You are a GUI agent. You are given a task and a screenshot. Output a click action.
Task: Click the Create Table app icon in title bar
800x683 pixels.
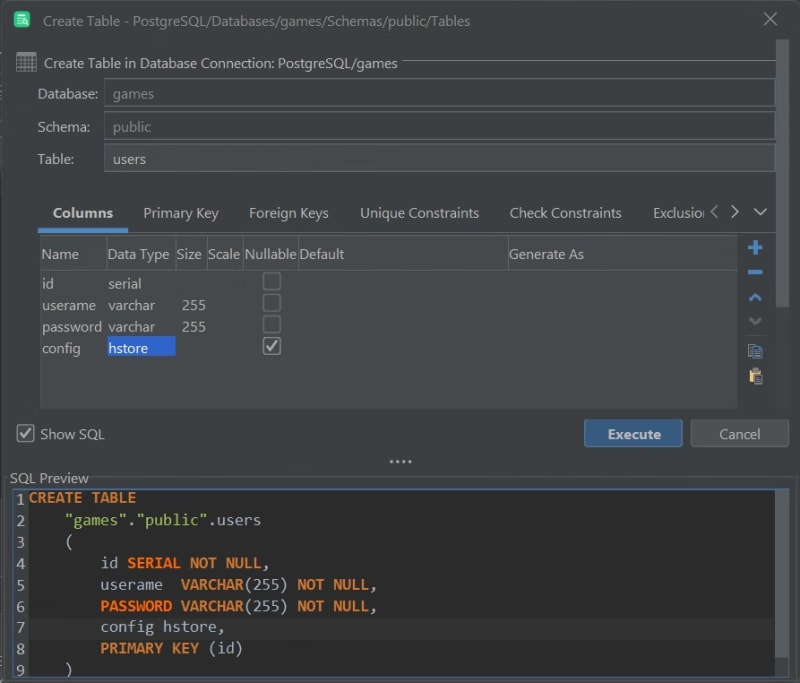click(x=22, y=20)
